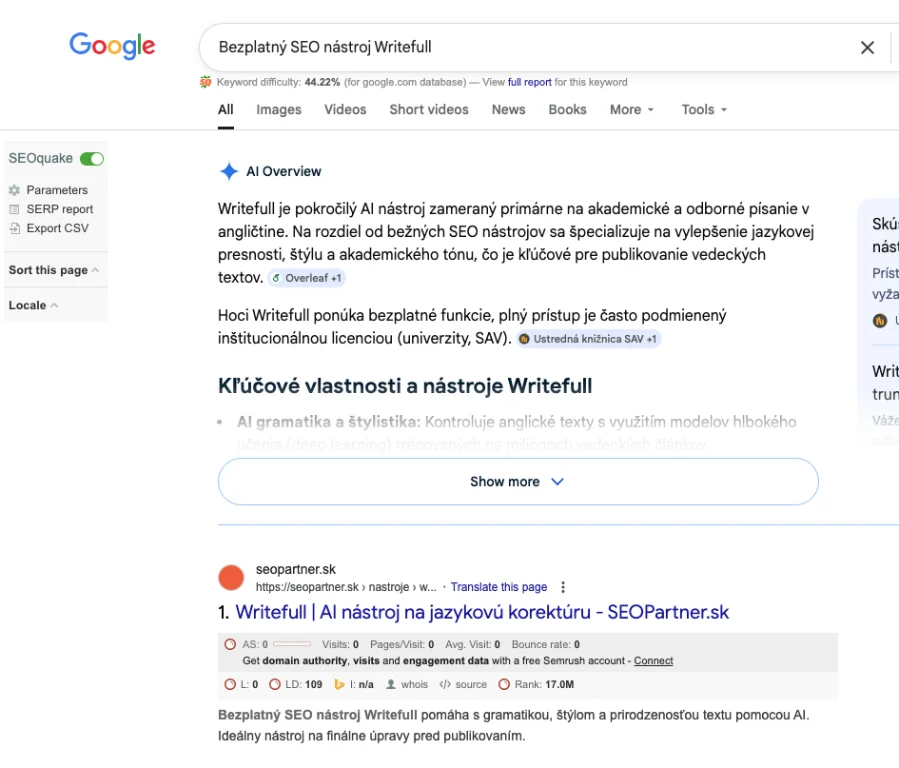The height and width of the screenshot is (768, 899).
Task: View page source via SEOquake source icon
Action: (445, 685)
